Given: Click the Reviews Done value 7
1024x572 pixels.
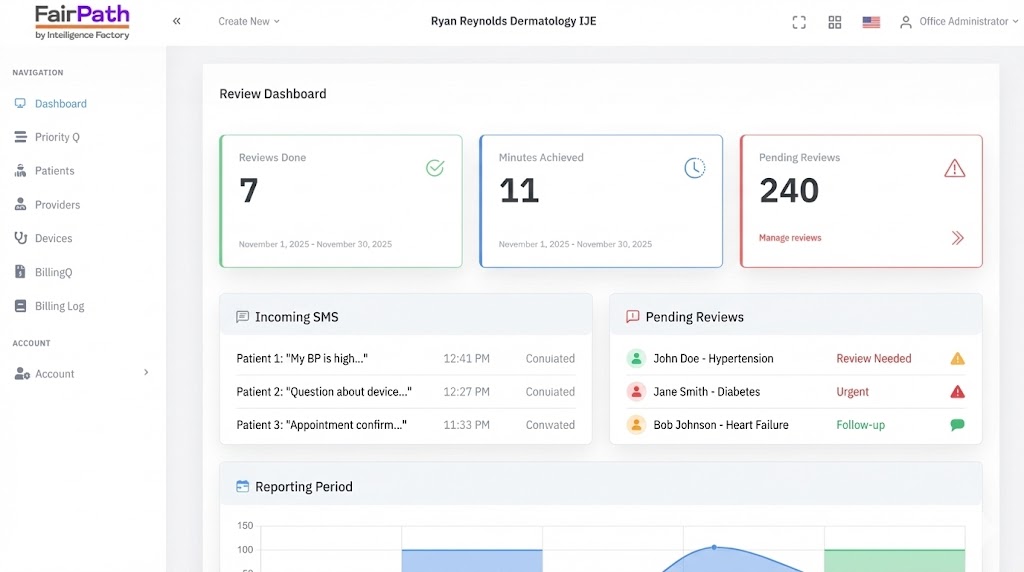Looking at the screenshot, I should coord(249,191).
